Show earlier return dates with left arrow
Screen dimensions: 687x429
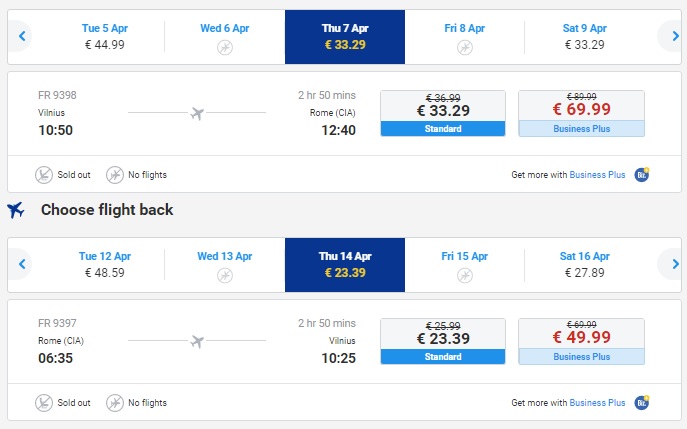pyautogui.click(x=21, y=264)
